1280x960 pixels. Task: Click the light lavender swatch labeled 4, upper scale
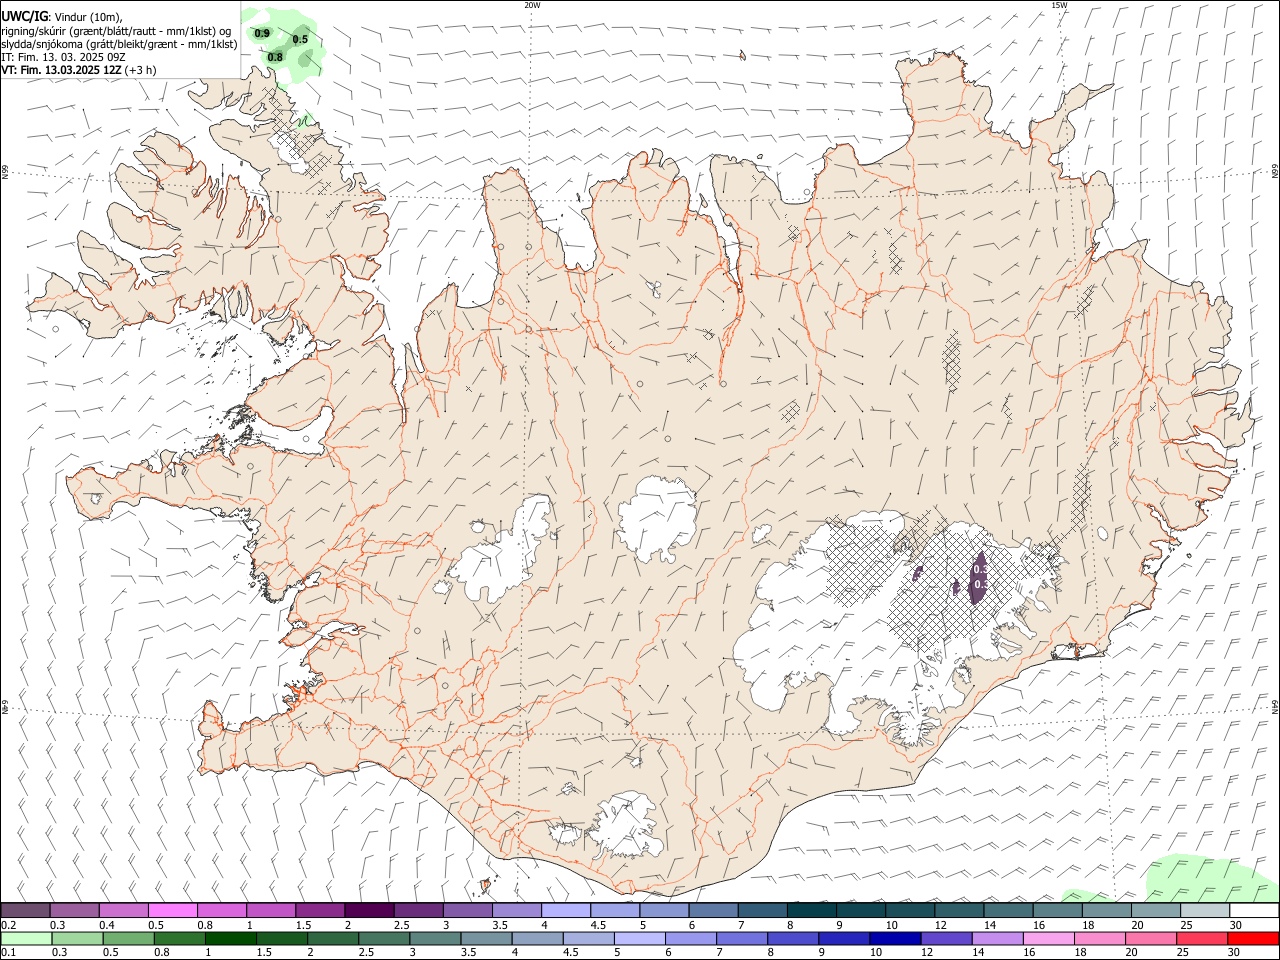pyautogui.click(x=566, y=910)
